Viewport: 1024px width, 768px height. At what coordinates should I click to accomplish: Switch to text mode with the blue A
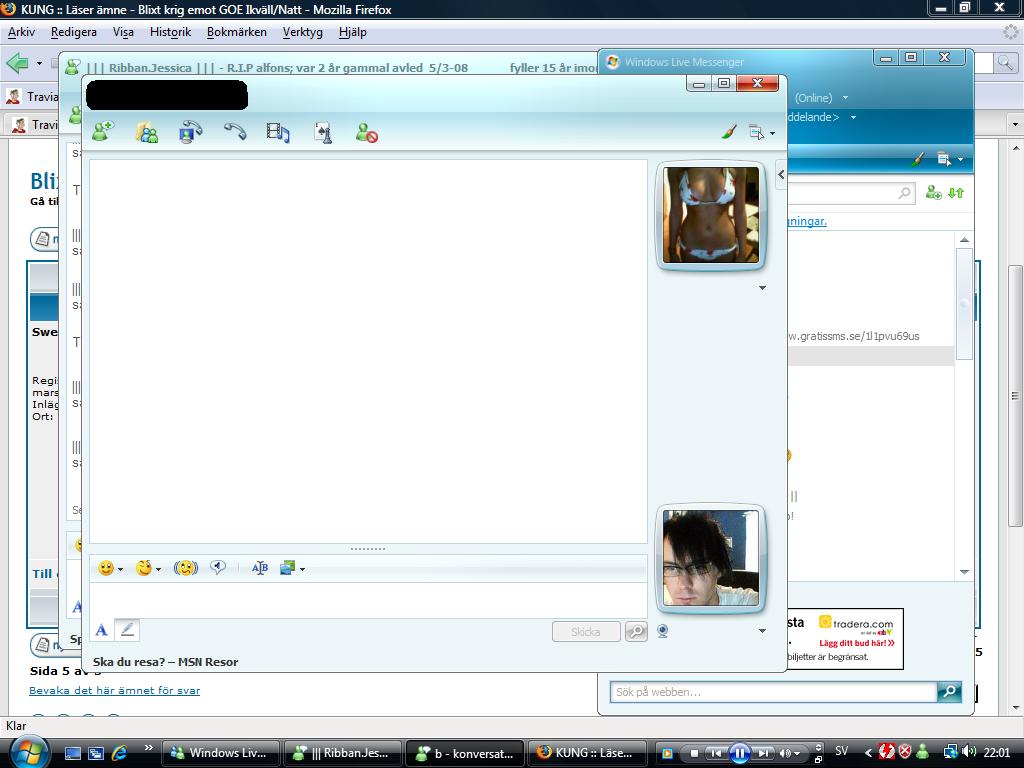[101, 630]
